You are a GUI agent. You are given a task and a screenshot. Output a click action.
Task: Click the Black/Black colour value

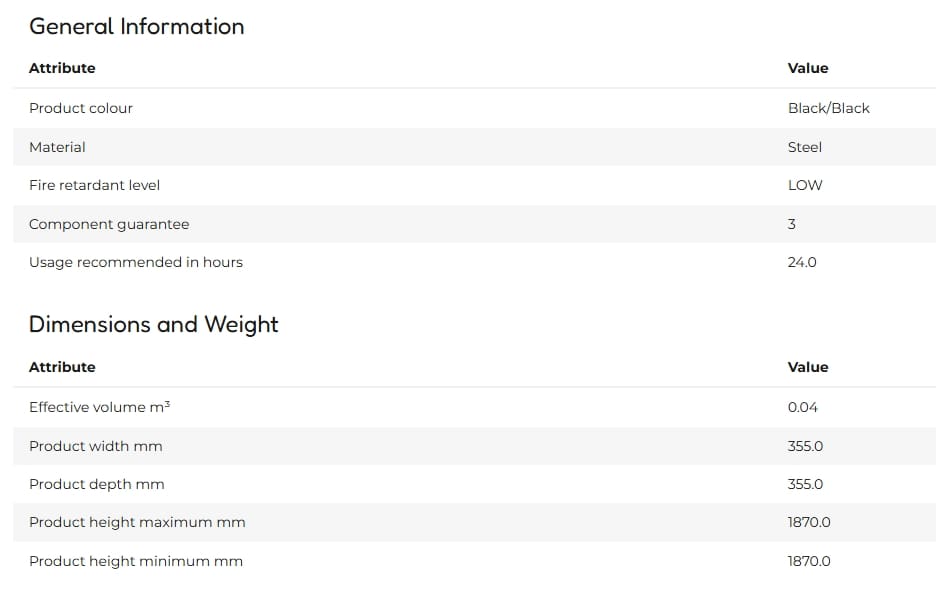[829, 108]
